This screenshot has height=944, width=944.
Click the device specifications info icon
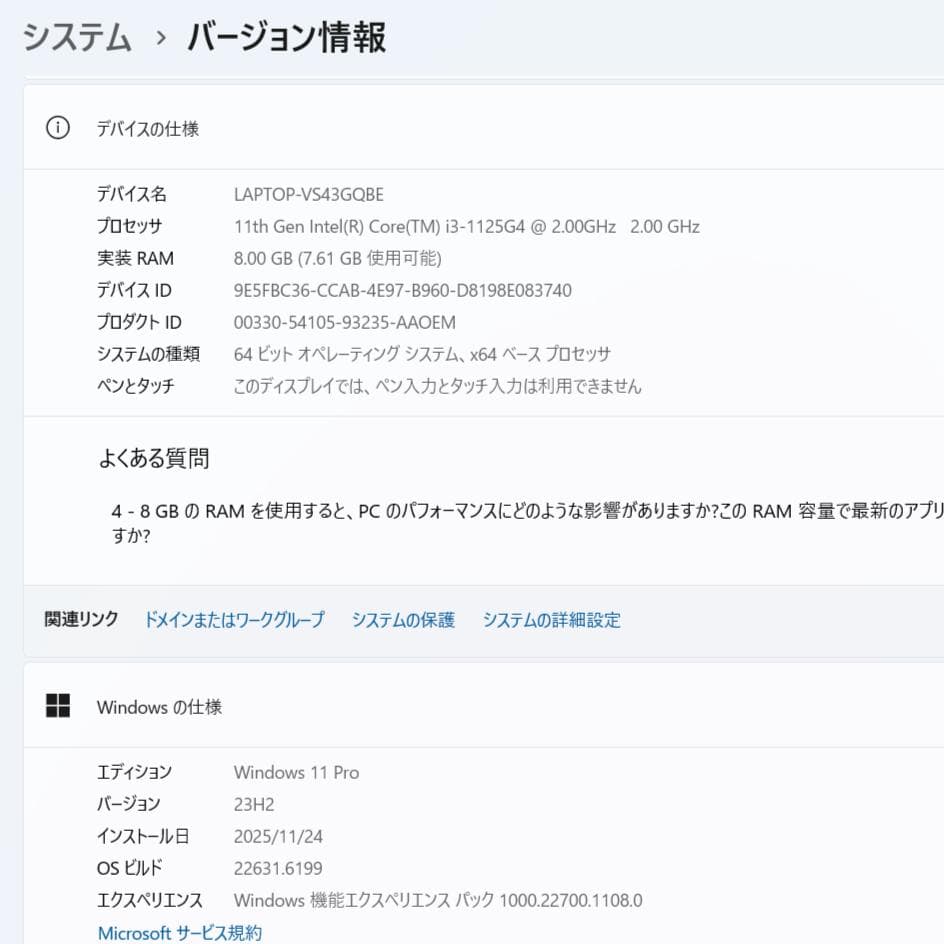coord(57,128)
